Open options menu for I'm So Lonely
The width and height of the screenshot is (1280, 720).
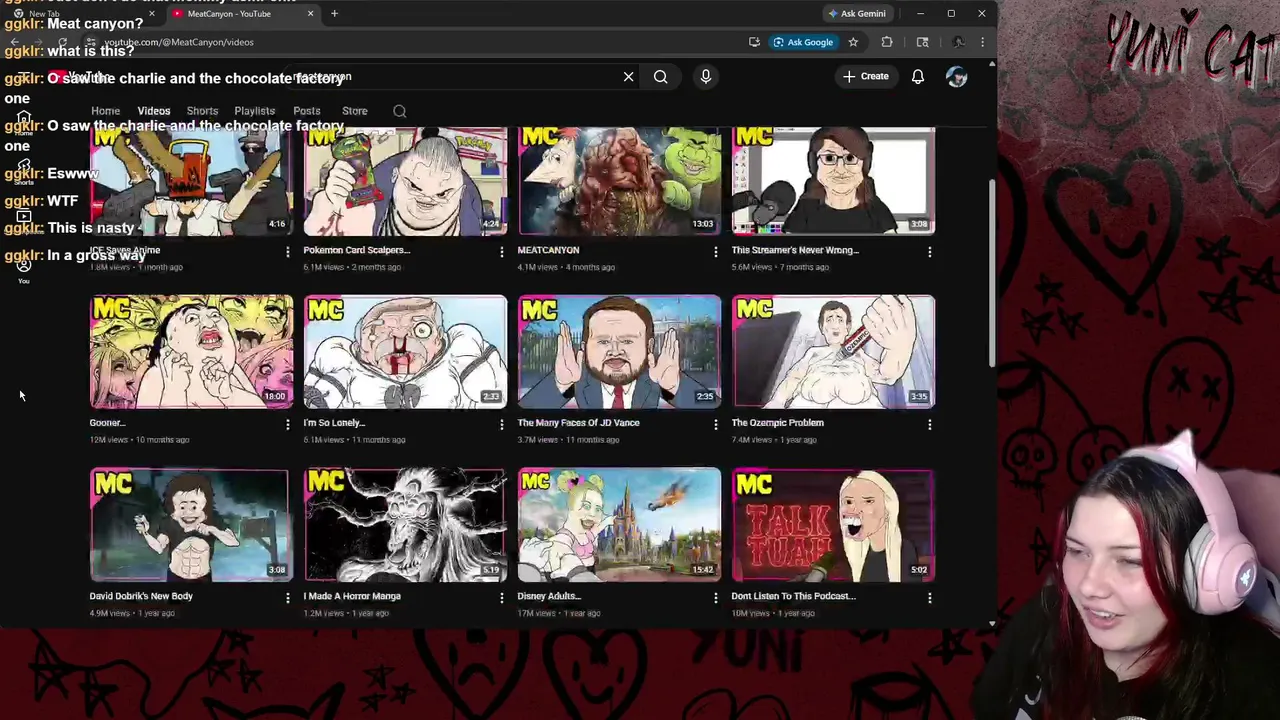click(502, 424)
